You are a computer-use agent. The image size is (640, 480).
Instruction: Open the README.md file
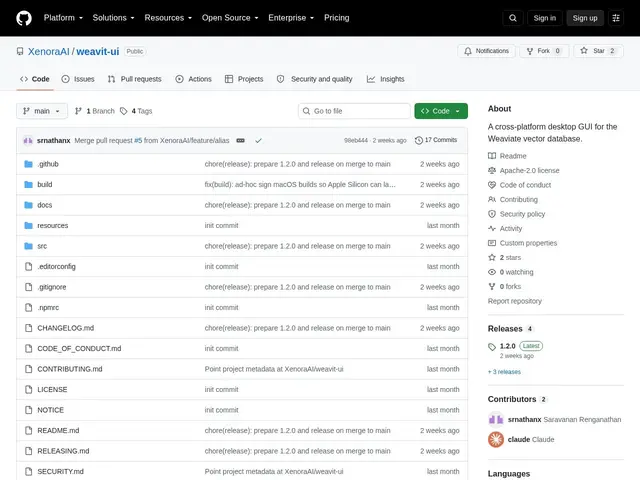[58, 431]
